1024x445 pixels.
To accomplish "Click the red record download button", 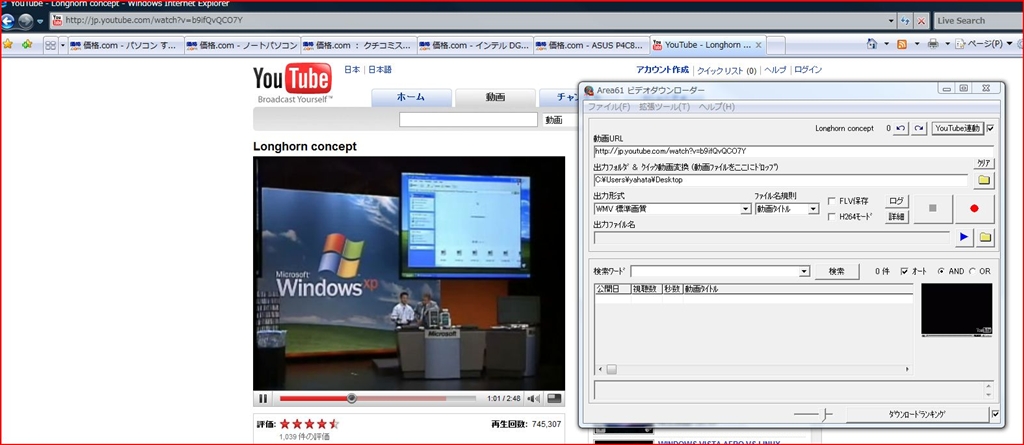I will click(x=974, y=208).
